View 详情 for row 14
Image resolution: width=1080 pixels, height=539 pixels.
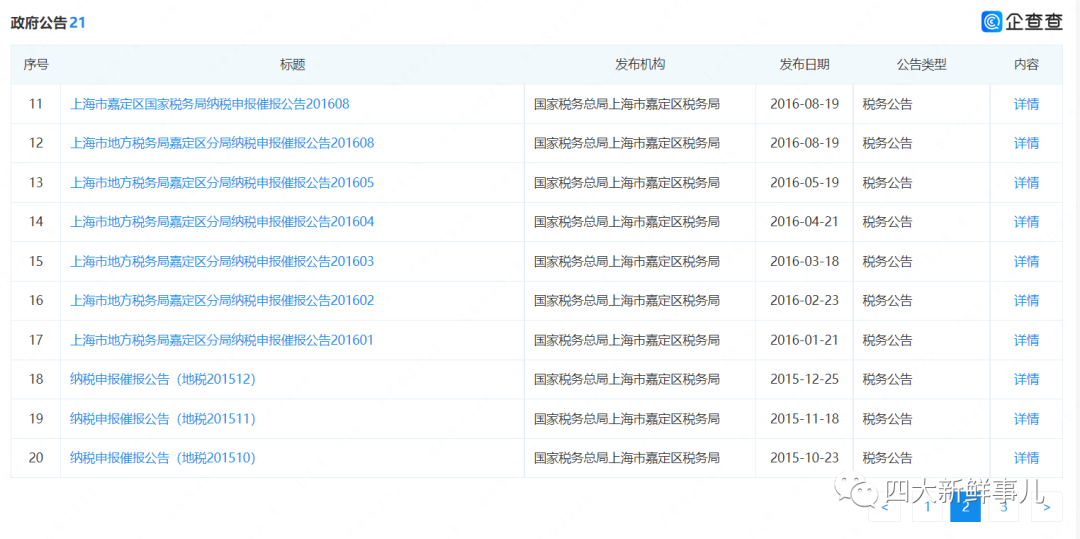click(1026, 222)
